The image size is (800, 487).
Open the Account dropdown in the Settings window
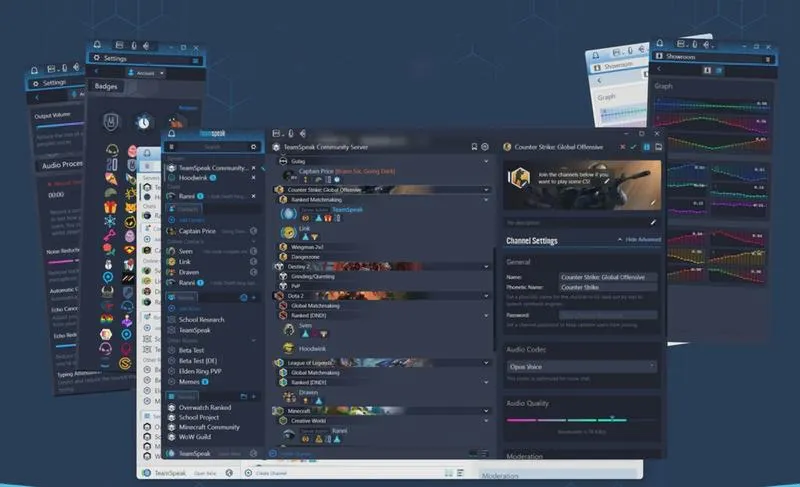click(x=146, y=73)
